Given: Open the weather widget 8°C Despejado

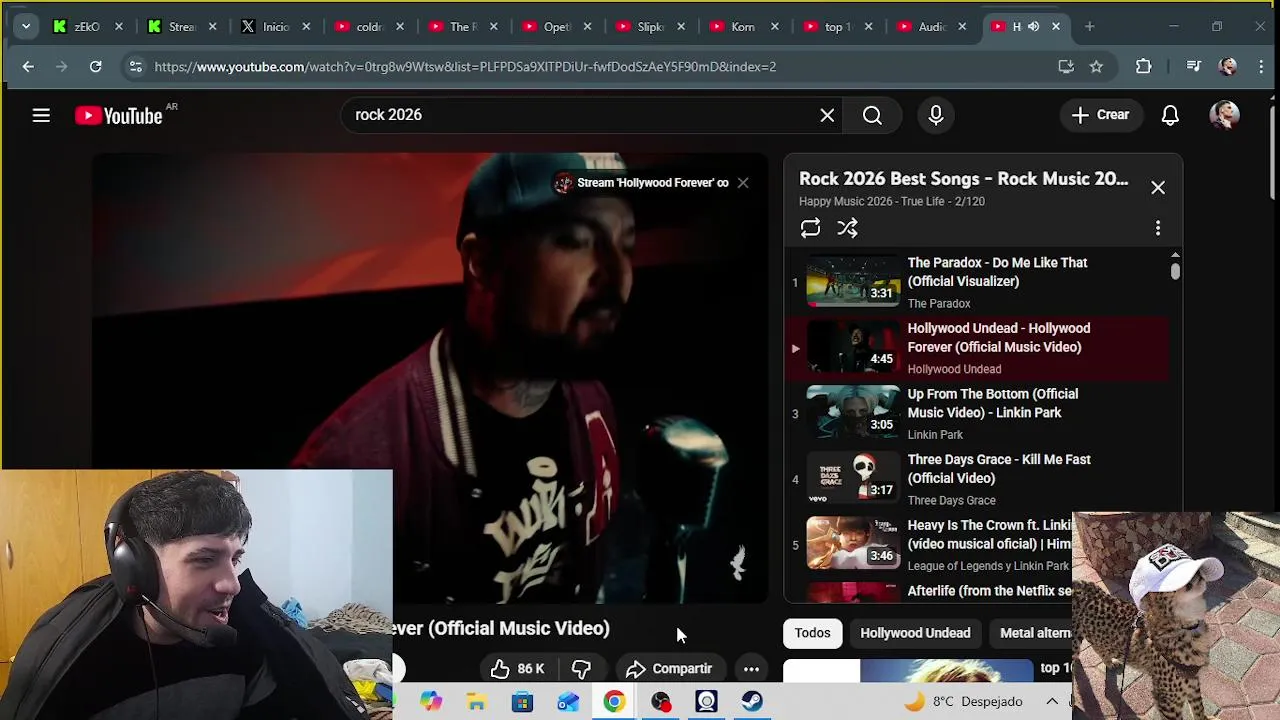Looking at the screenshot, I should click(963, 702).
